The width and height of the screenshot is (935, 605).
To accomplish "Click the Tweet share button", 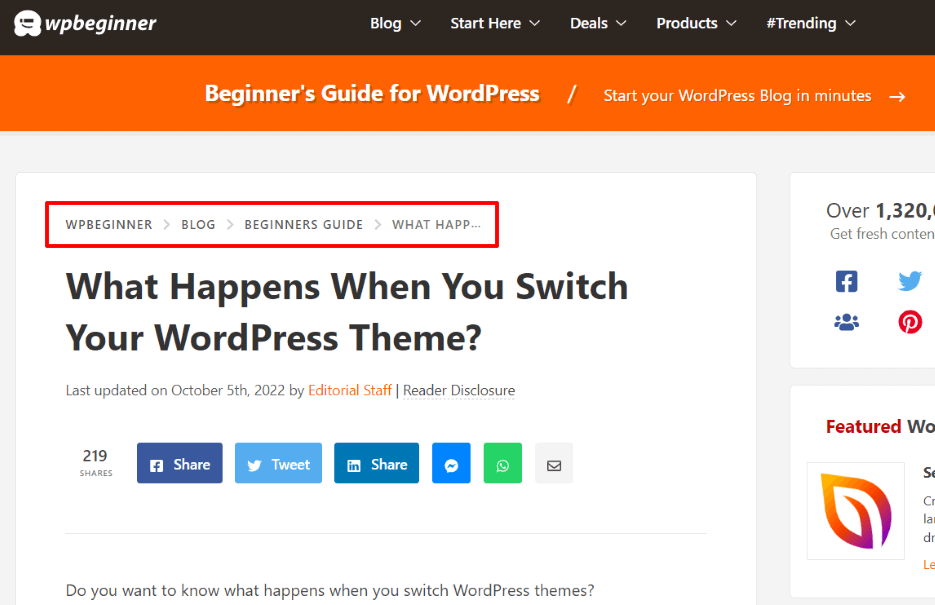I will pyautogui.click(x=278, y=463).
